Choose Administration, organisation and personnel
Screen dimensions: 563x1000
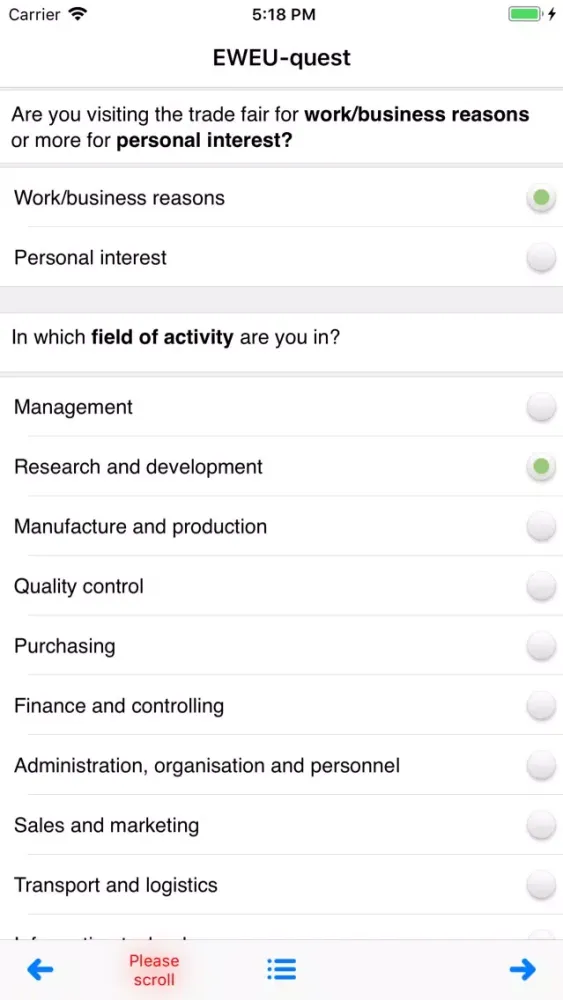tap(541, 765)
